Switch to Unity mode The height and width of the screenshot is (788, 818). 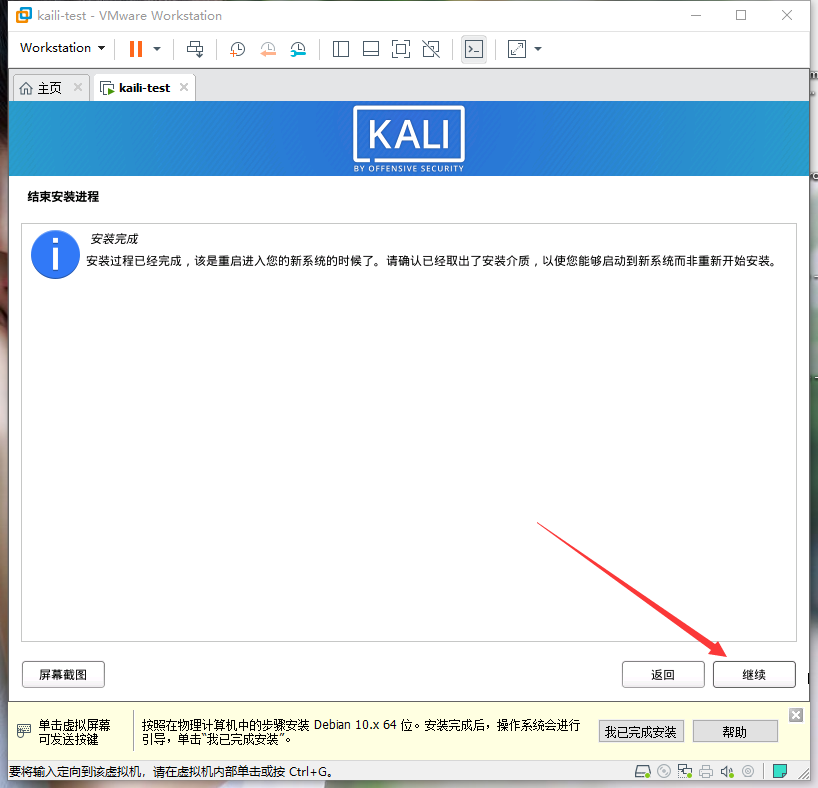(431, 49)
